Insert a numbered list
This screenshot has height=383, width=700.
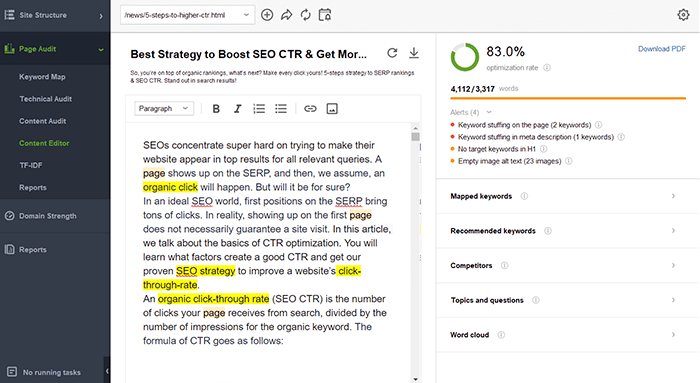(x=259, y=108)
